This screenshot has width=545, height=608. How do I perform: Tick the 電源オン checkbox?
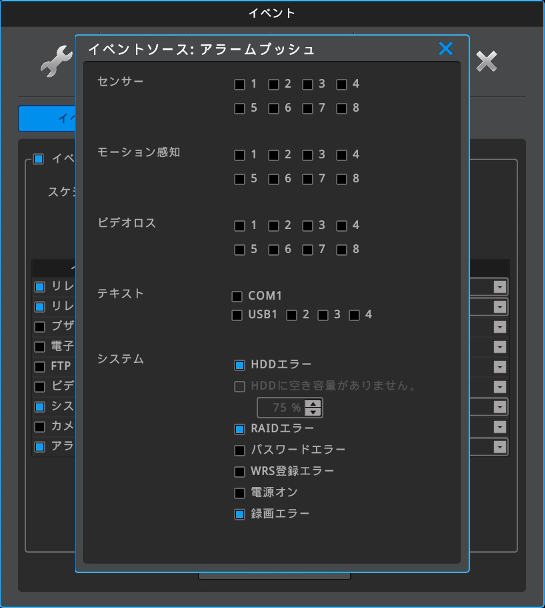coord(240,493)
